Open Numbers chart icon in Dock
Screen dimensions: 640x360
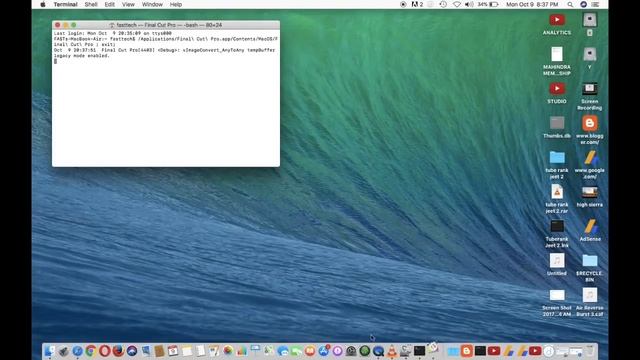point(242,351)
